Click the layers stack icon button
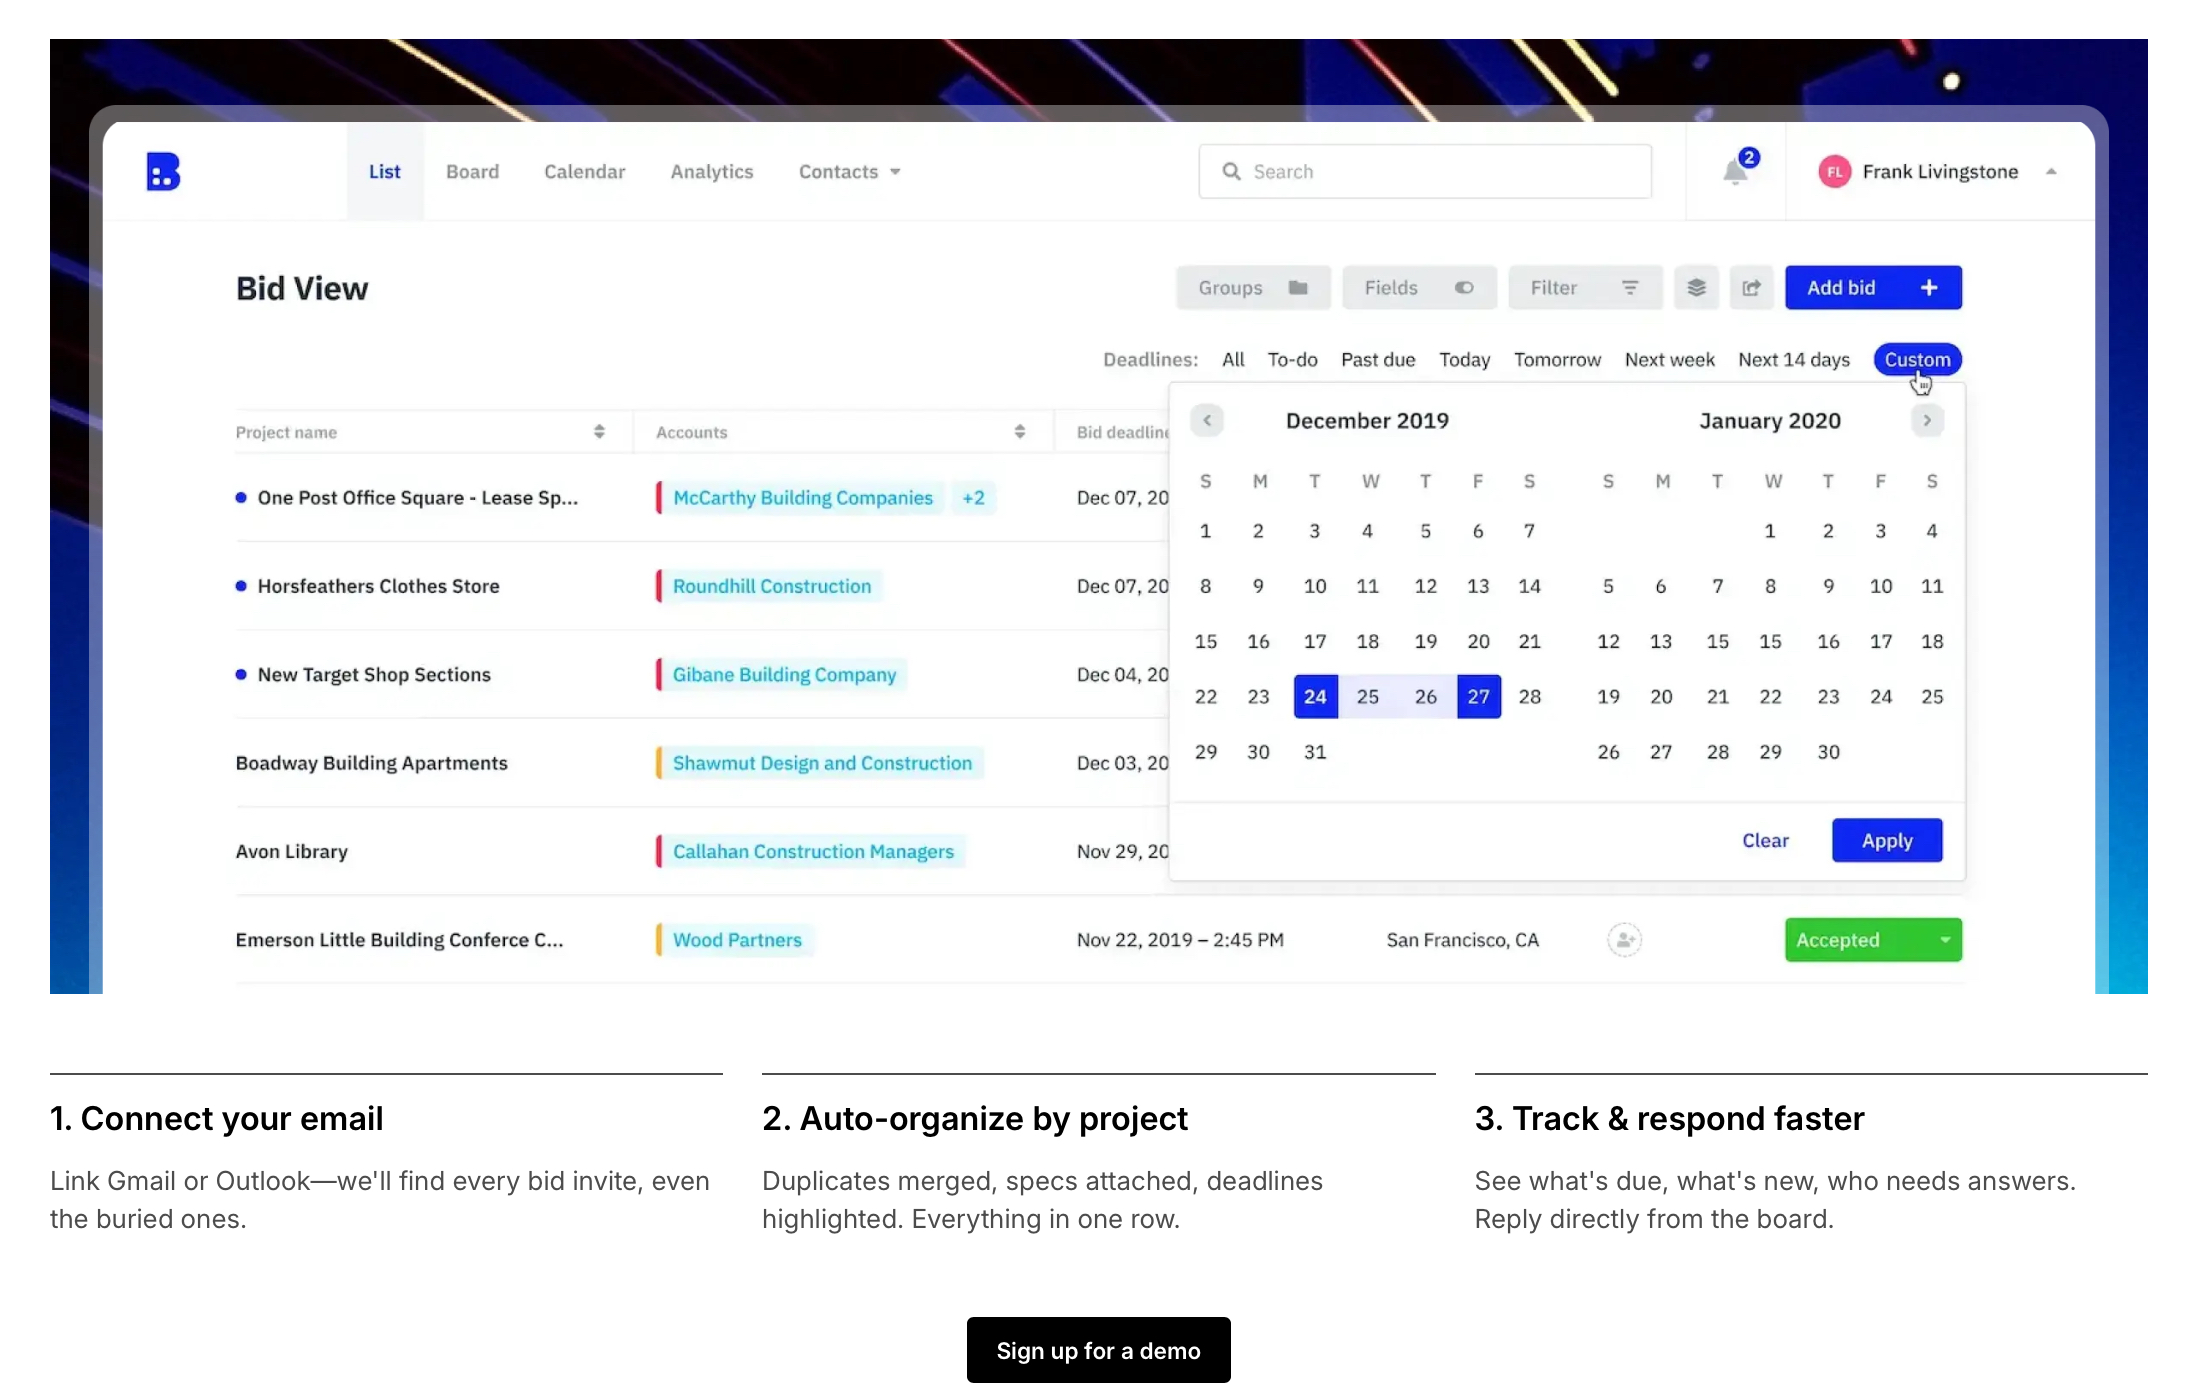This screenshot has height=1385, width=2199. 1696,288
